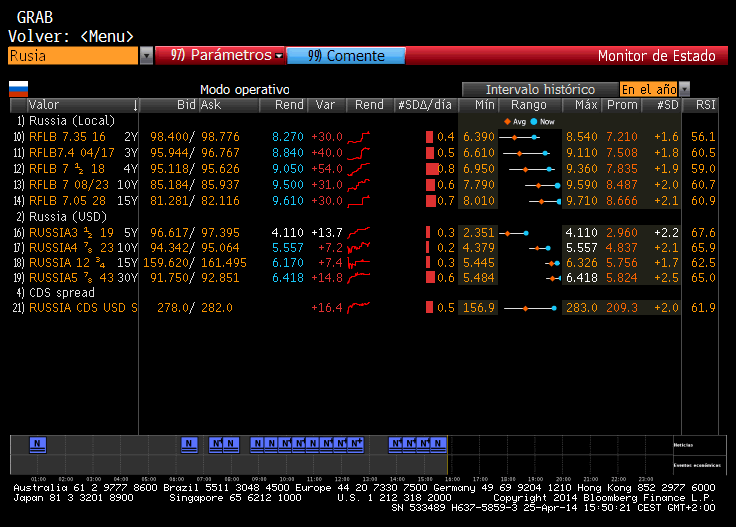
Task: Click the Var column header
Action: coord(326,105)
